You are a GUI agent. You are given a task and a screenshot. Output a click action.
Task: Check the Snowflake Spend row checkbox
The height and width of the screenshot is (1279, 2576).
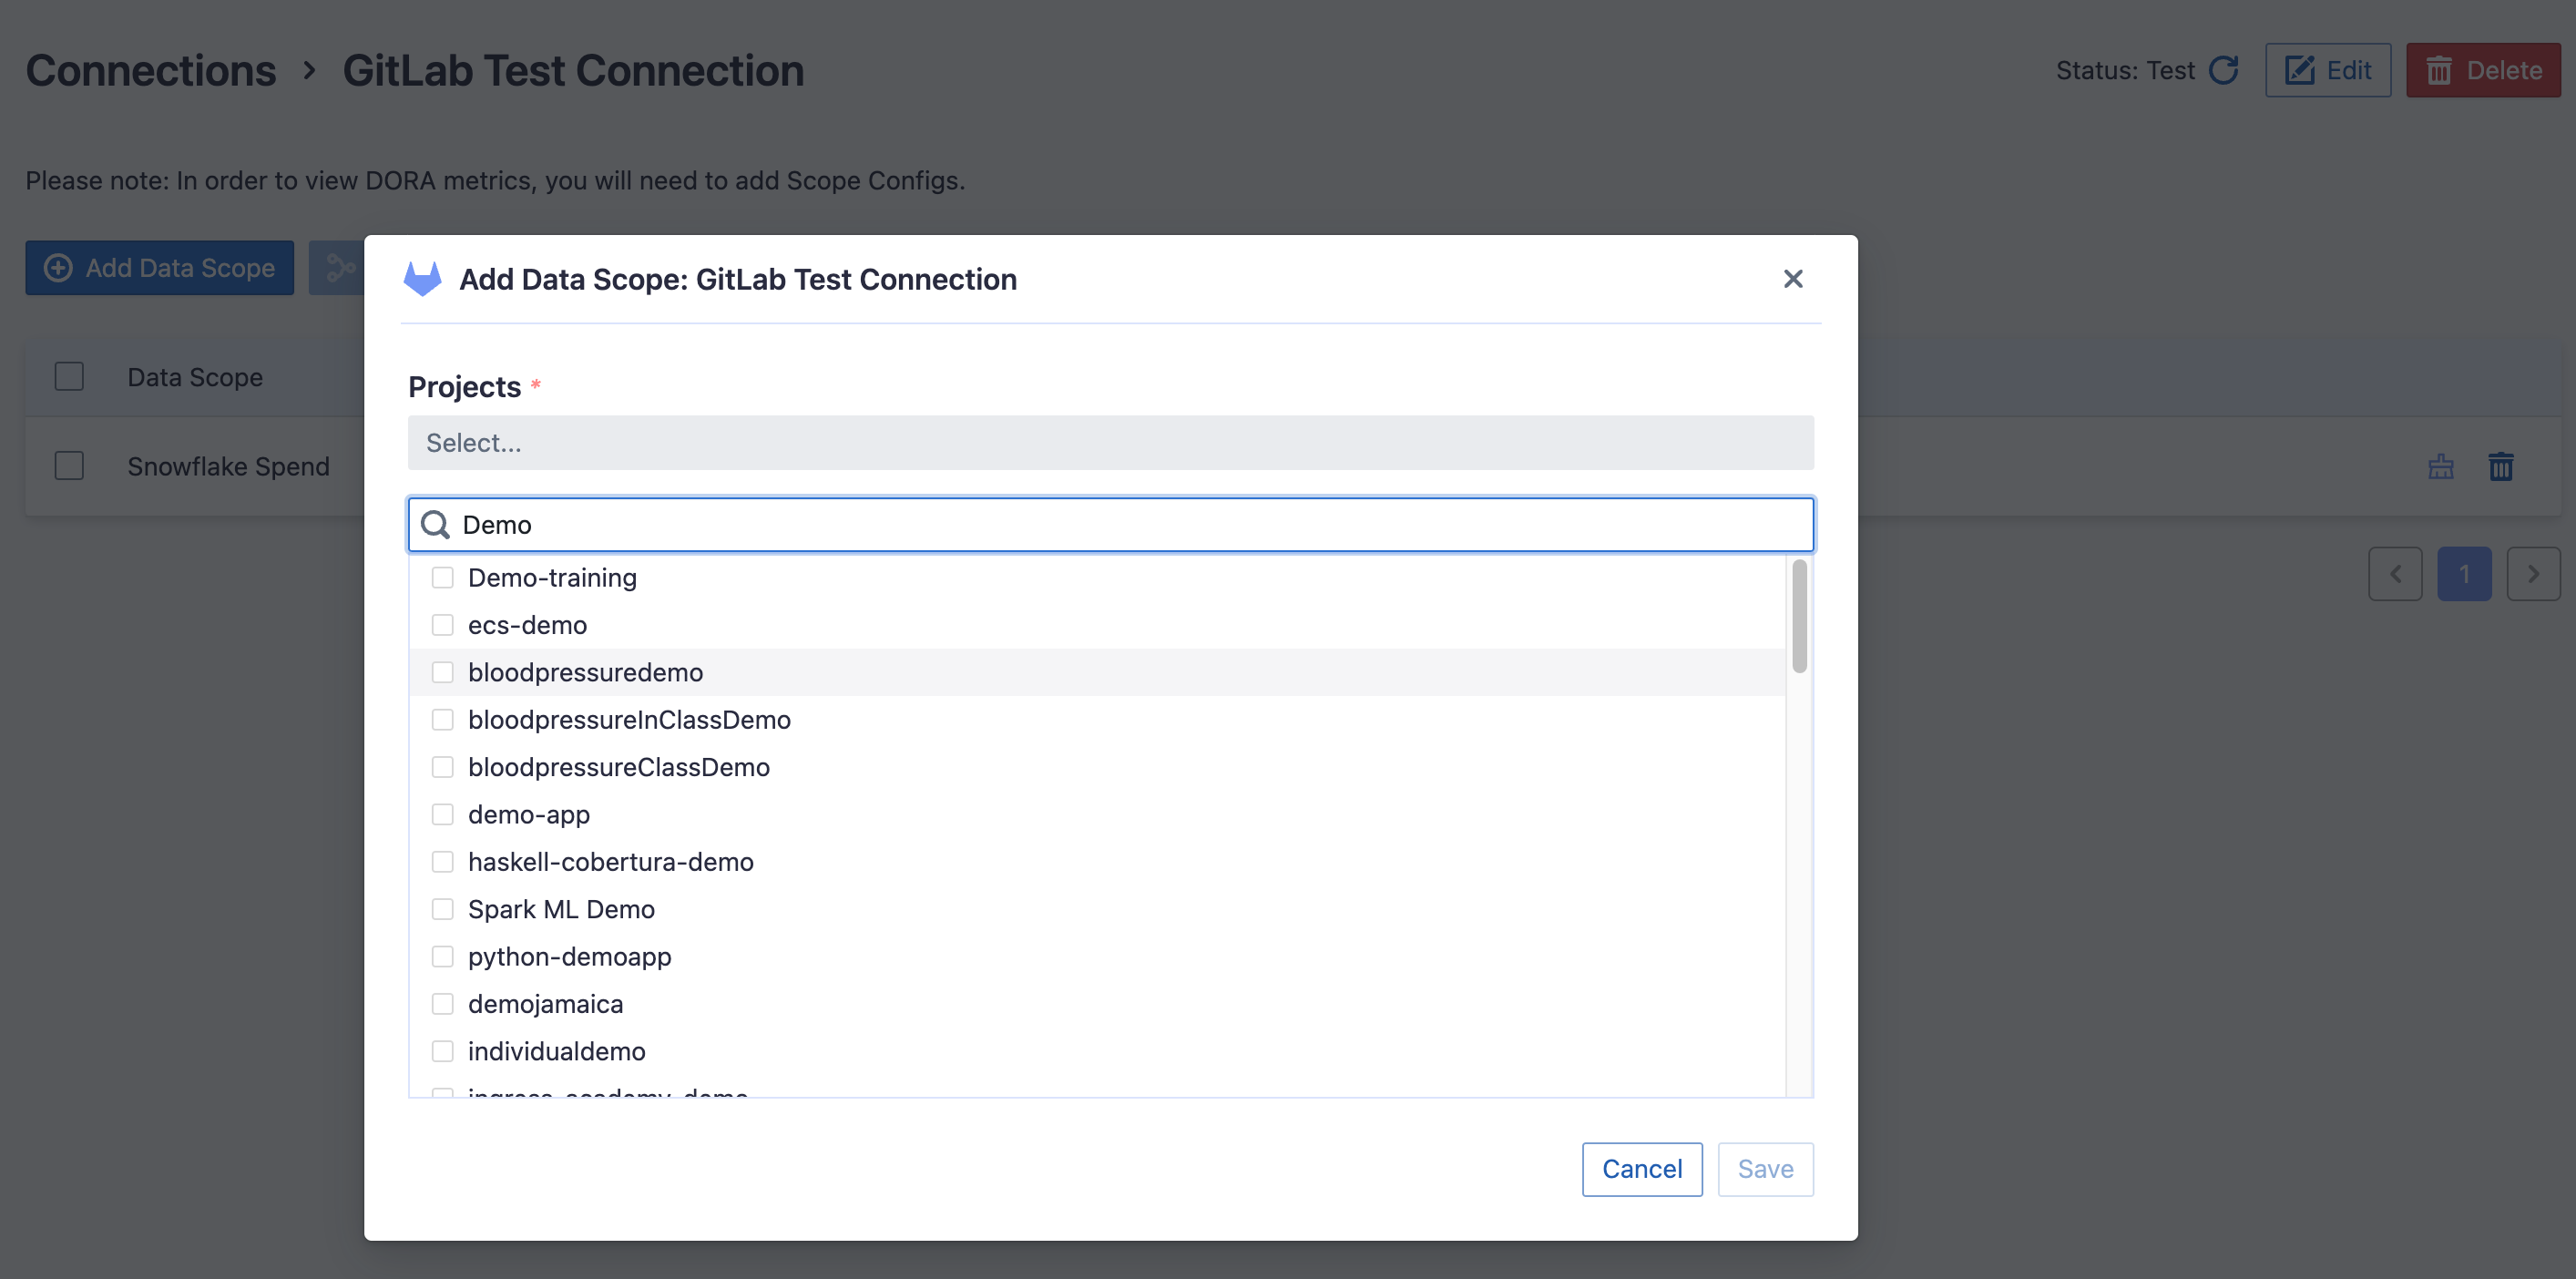click(x=68, y=466)
